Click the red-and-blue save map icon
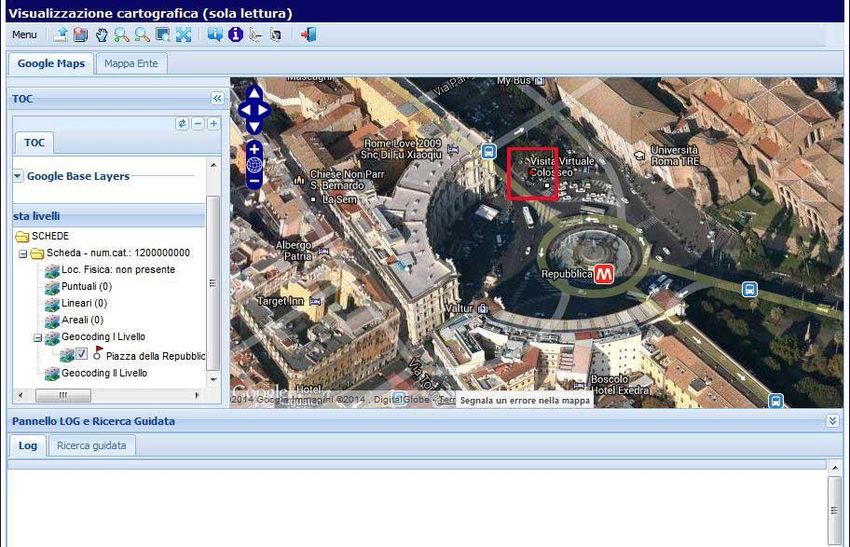 pyautogui.click(x=81, y=35)
